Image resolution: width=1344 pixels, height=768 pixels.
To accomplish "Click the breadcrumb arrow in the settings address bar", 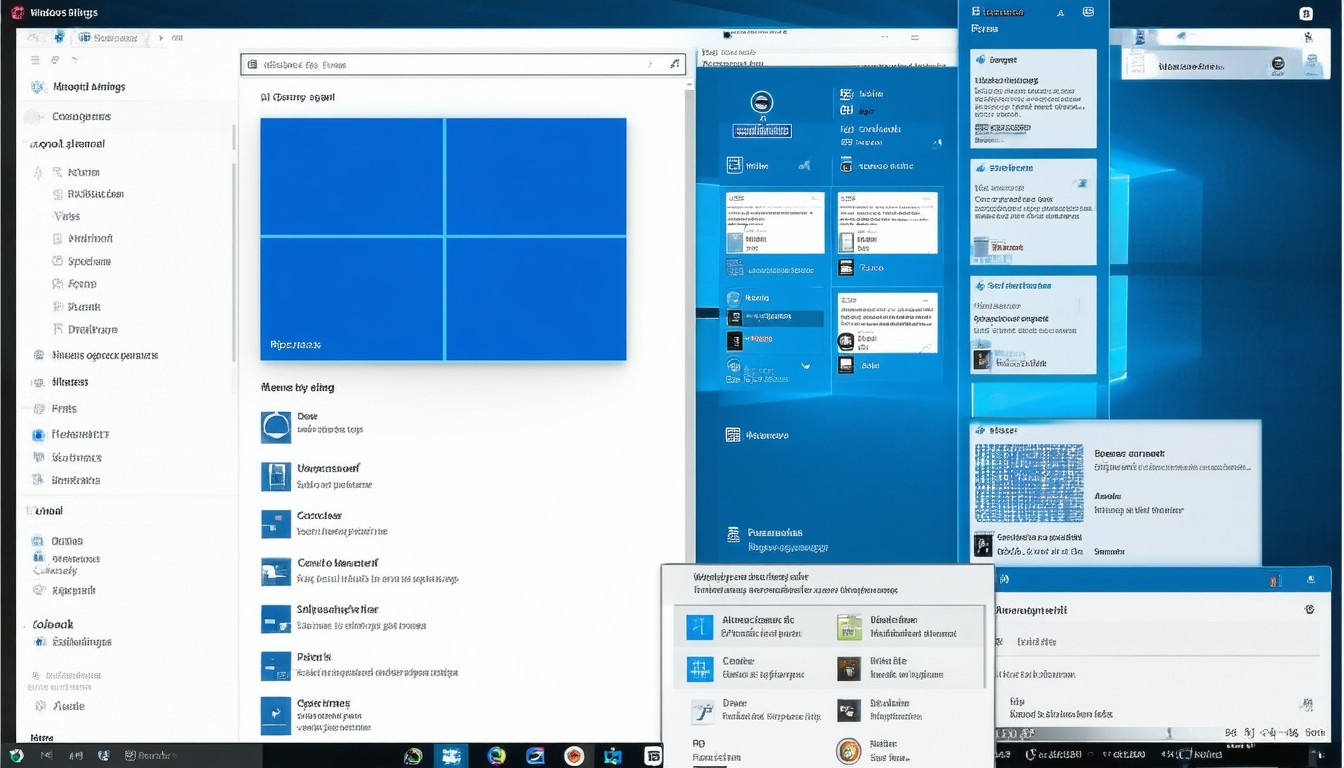I will coord(161,38).
